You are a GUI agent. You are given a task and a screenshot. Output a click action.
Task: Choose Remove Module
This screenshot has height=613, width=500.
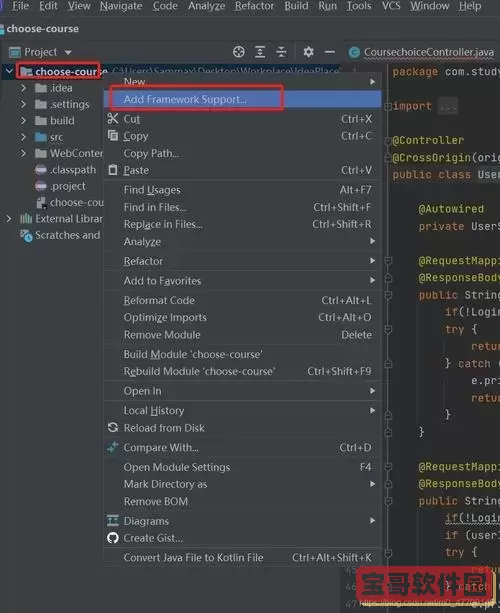tap(242, 335)
